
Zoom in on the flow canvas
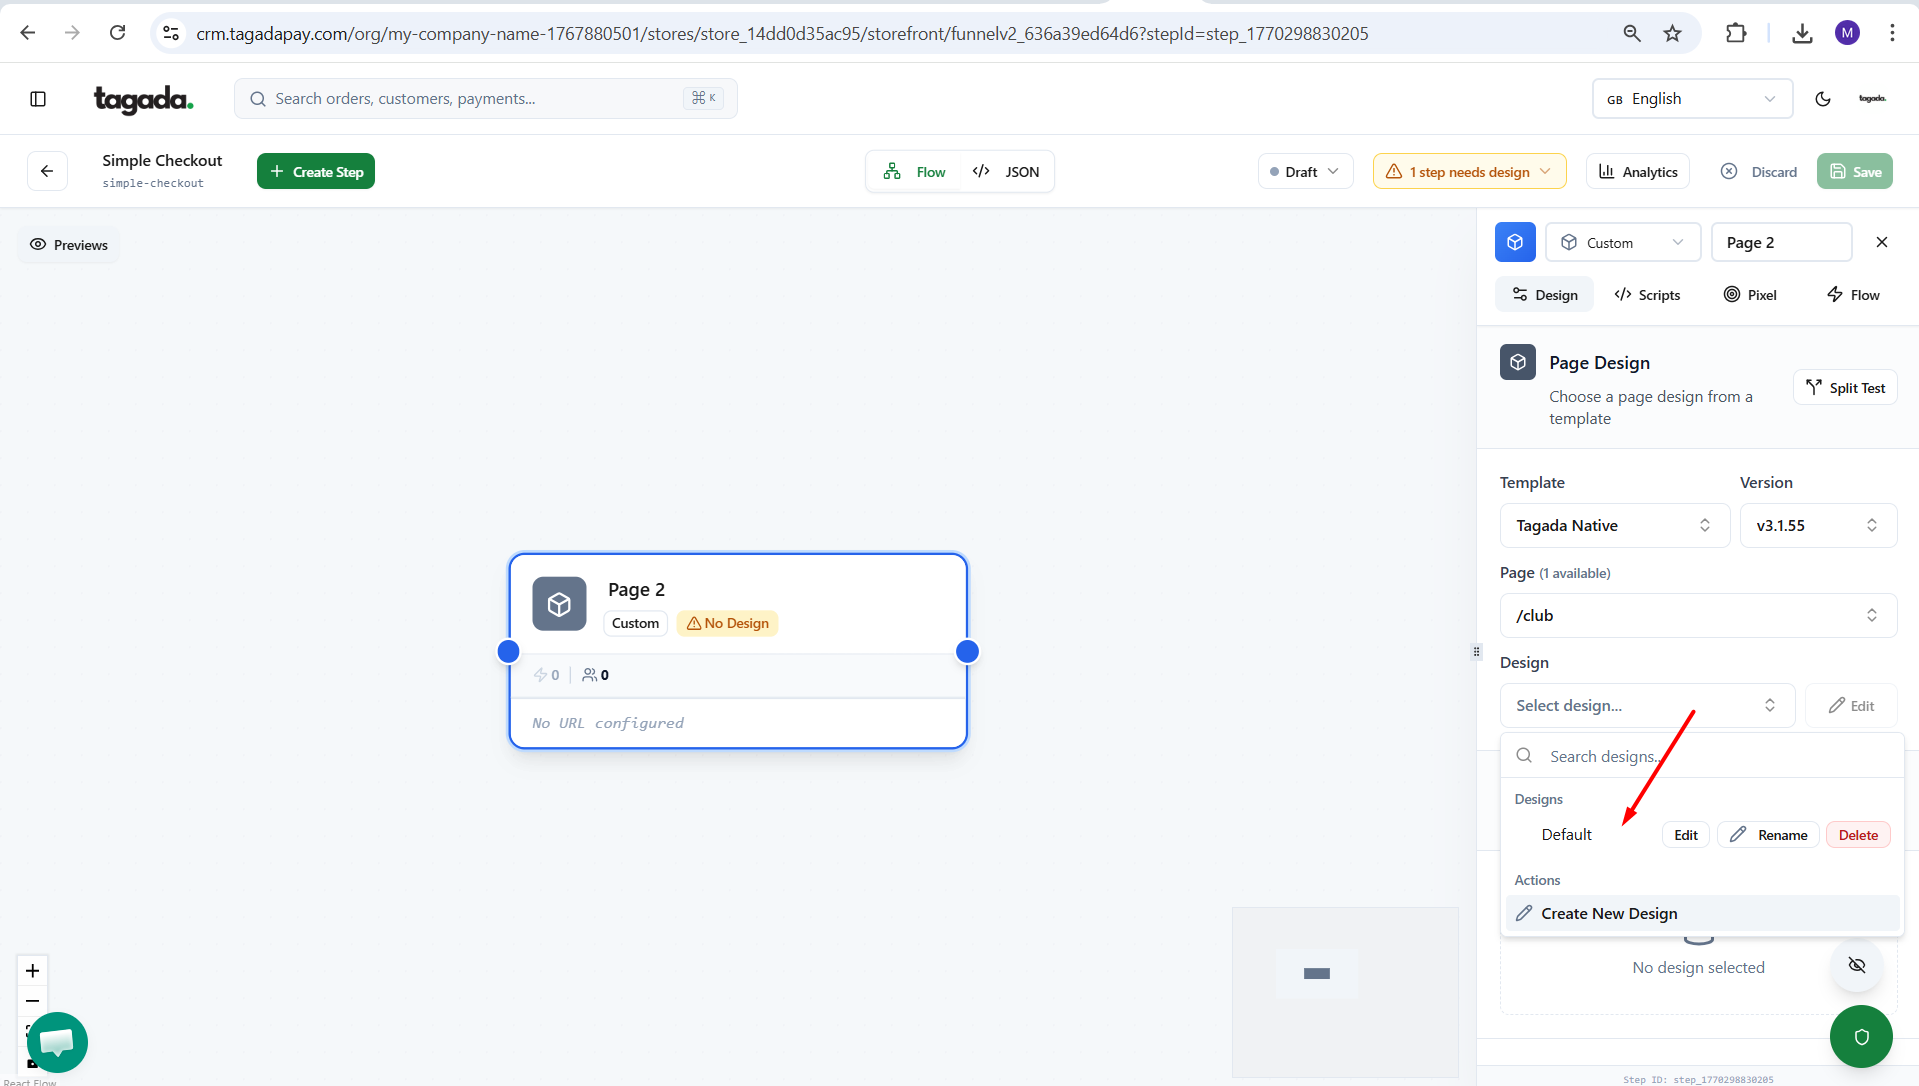(32, 971)
